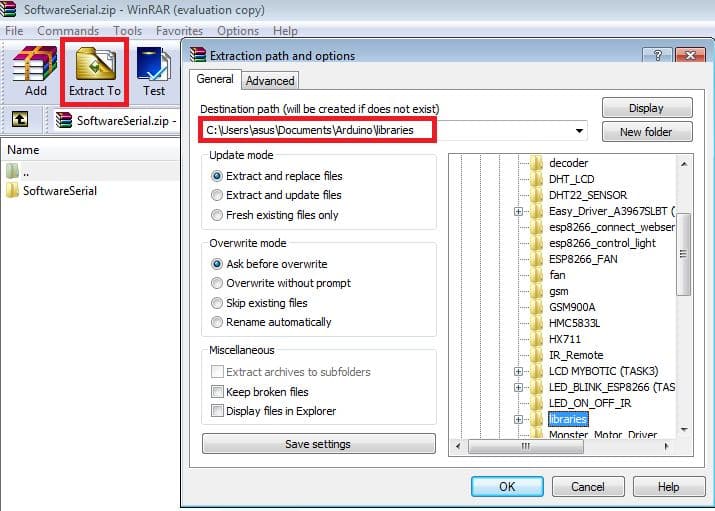Screen dimensions: 715x511
Task: Click the New folder button
Action: click(x=646, y=132)
